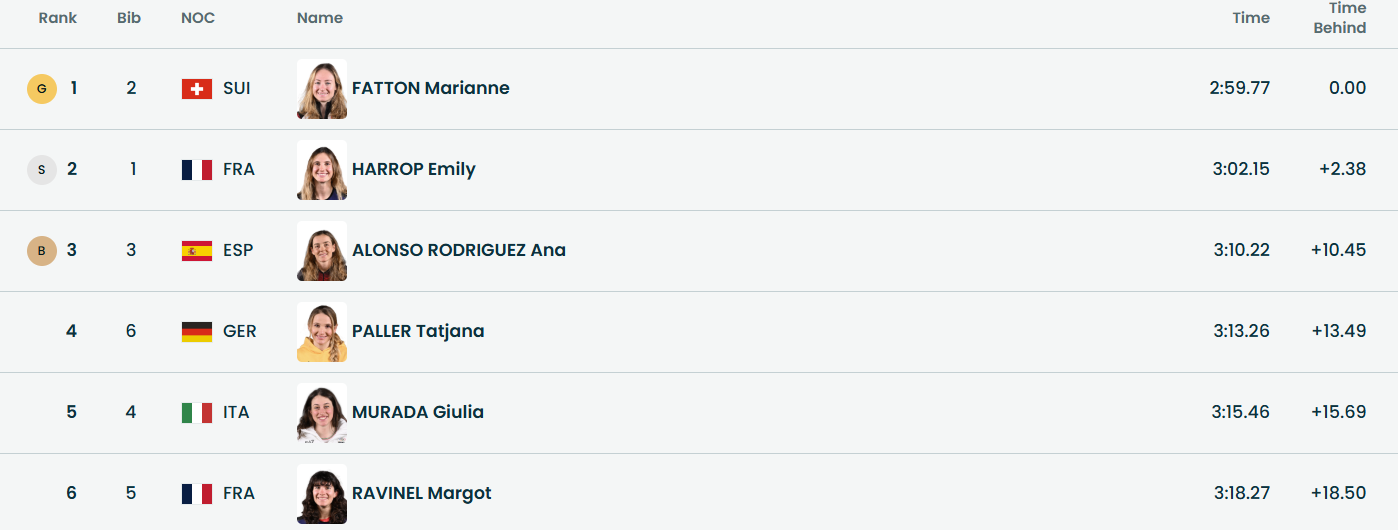Screen dimensions: 1398x530
Task: Open MURADA Giulia's athlete photo
Action: pyautogui.click(x=322, y=413)
